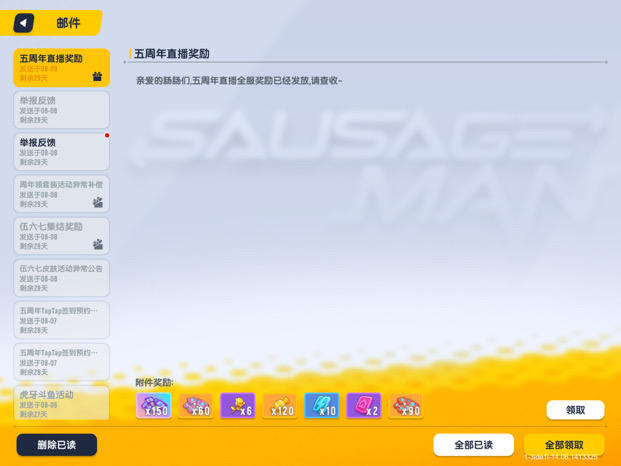Click the back arrow next to 邮件
Screen dimensions: 621x466
coord(23,23)
